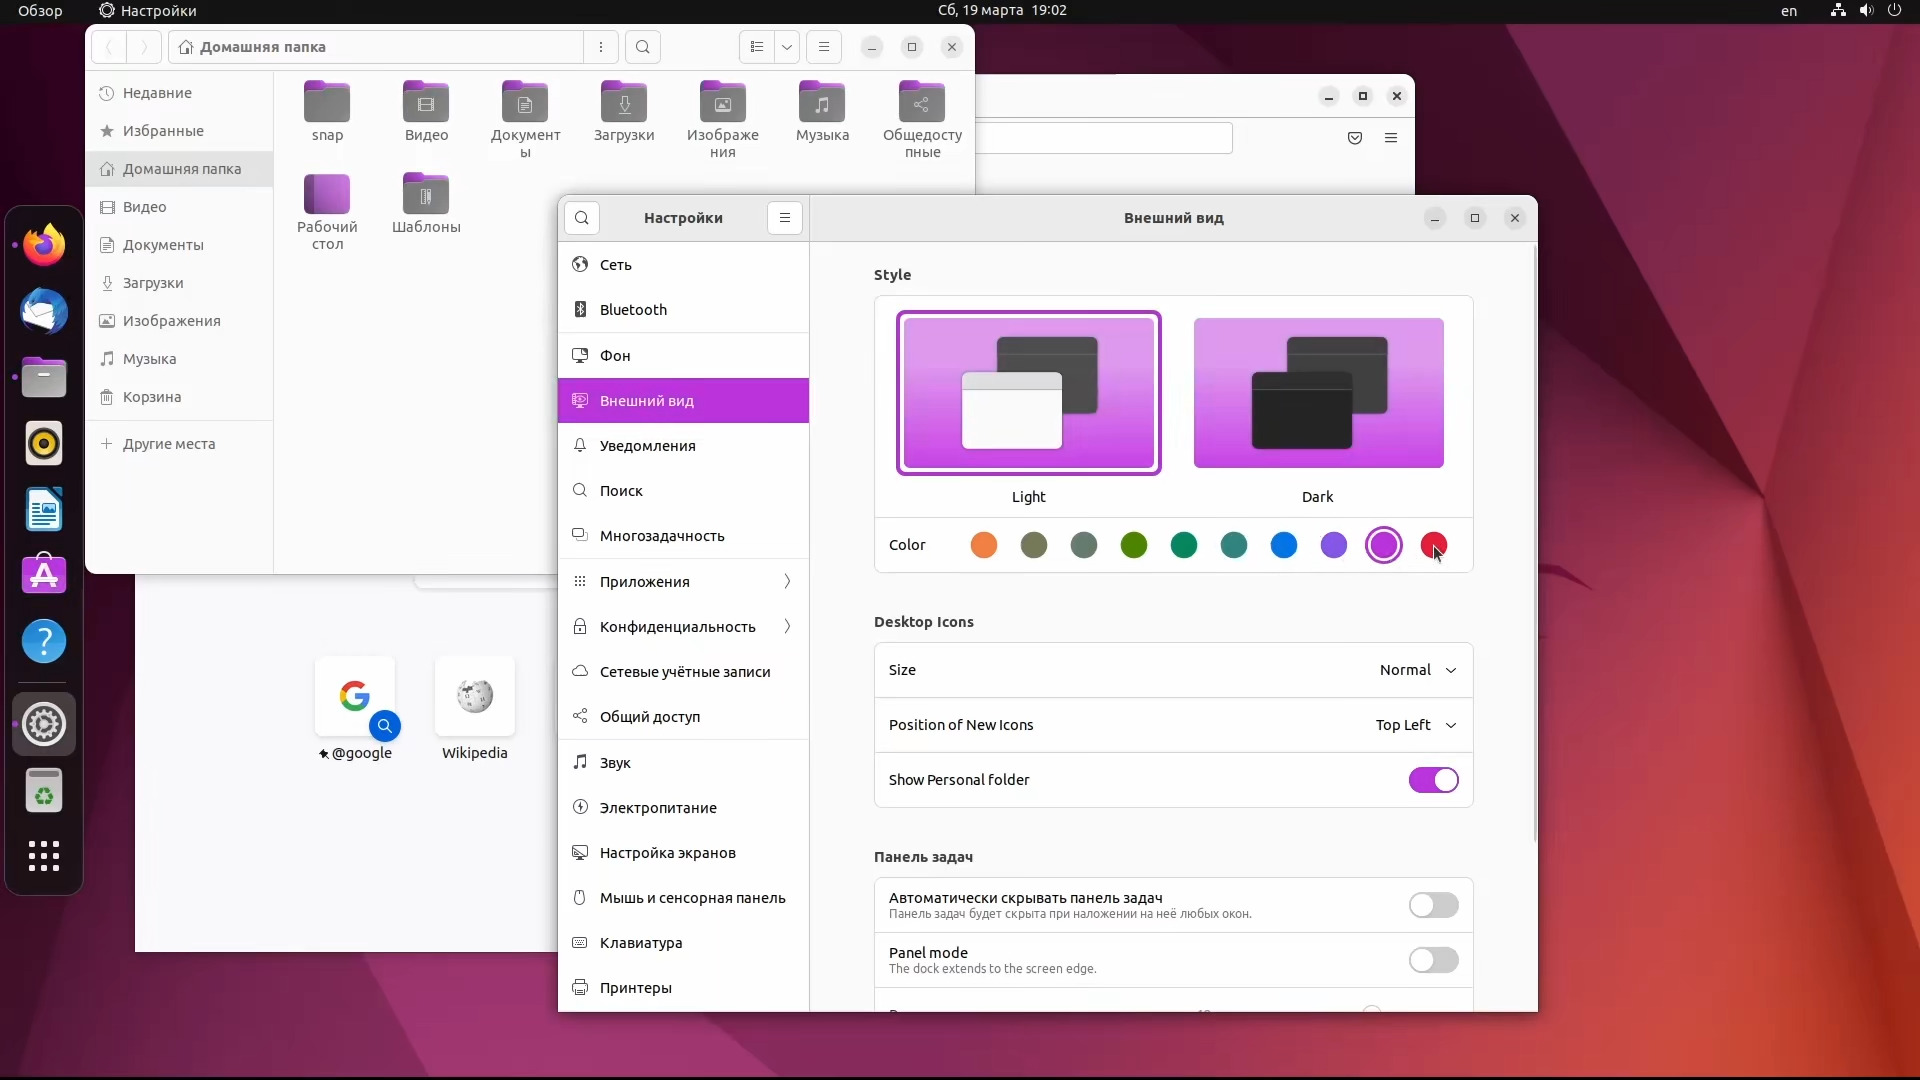Open the browser window hamburger menu
The image size is (1920, 1080).
(1391, 138)
